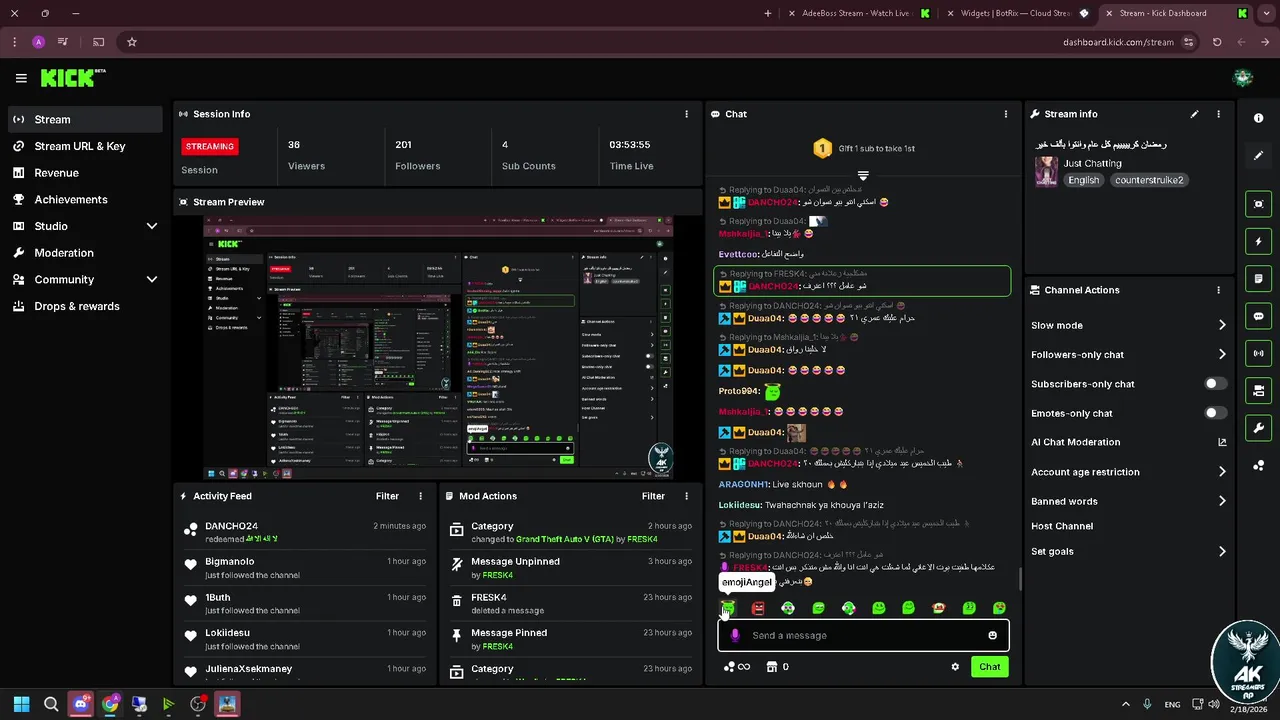Click the purple microphone in message box
Viewport: 1280px width, 720px height.
[735, 635]
